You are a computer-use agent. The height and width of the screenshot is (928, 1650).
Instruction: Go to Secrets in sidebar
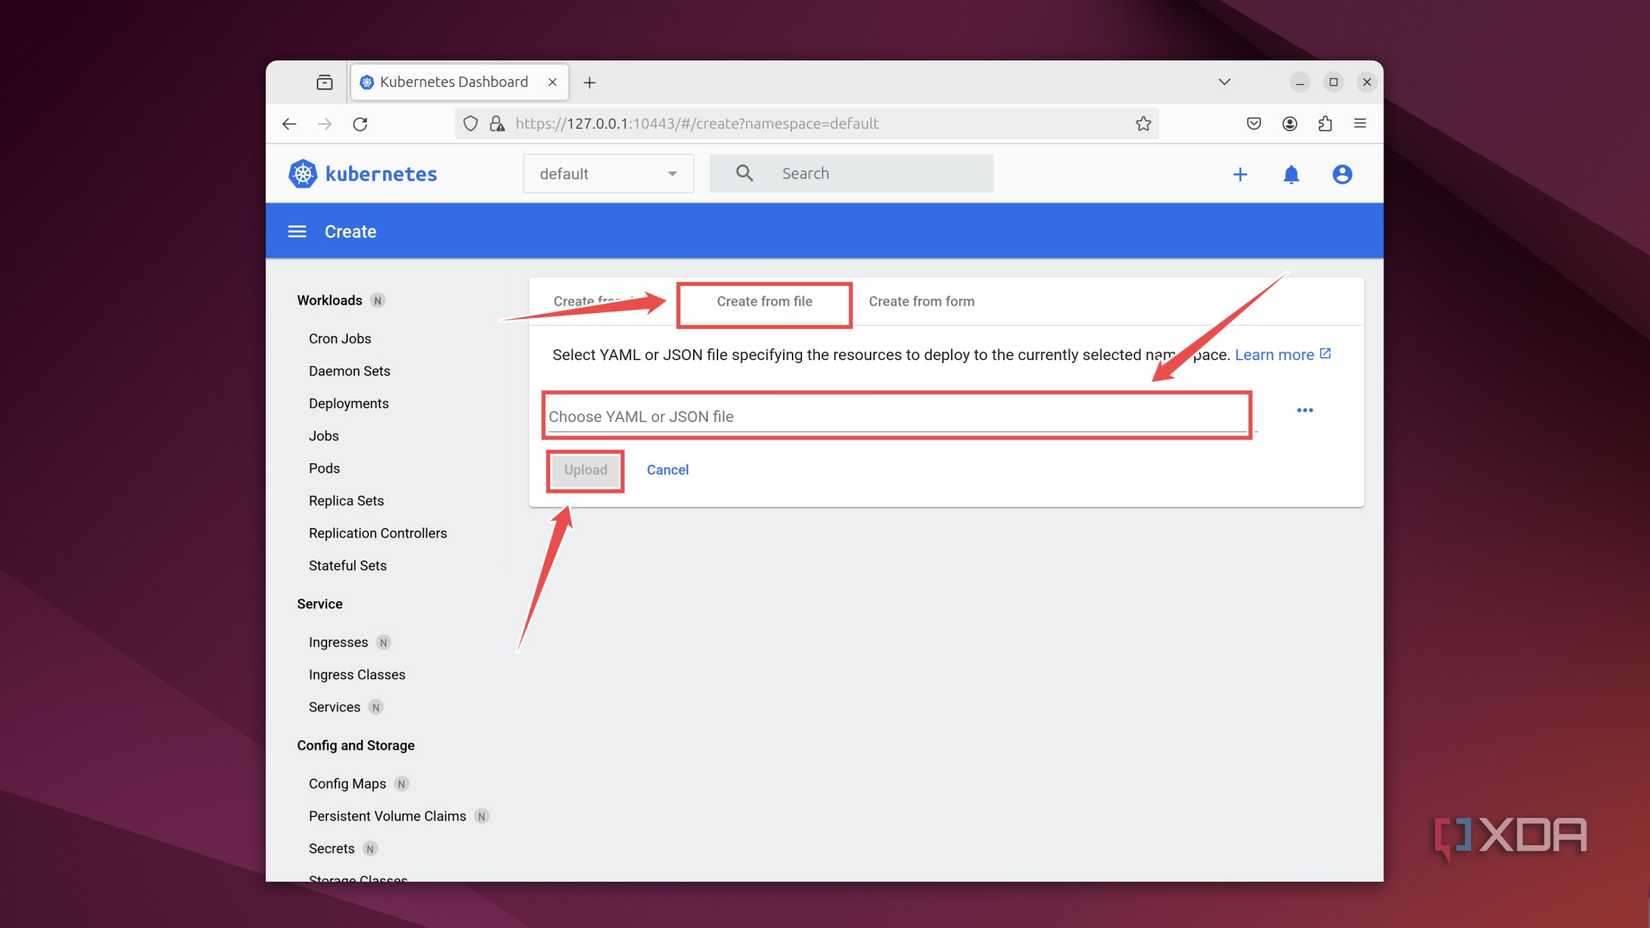tap(331, 849)
